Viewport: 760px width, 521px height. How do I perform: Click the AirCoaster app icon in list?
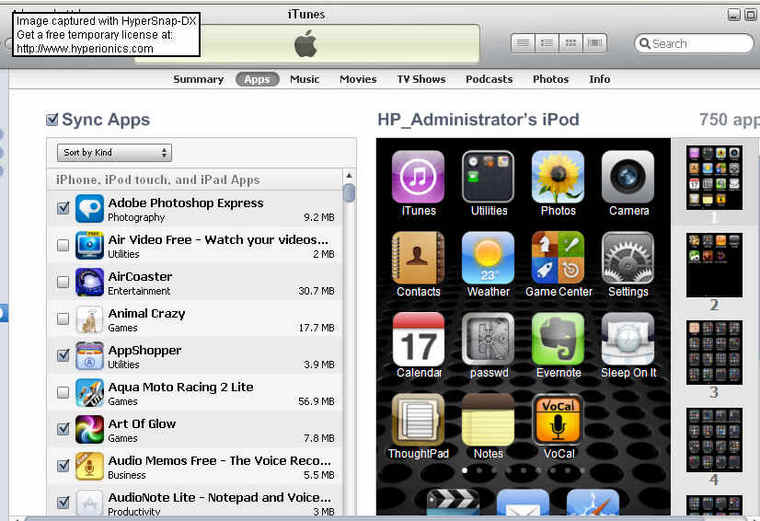click(x=90, y=282)
